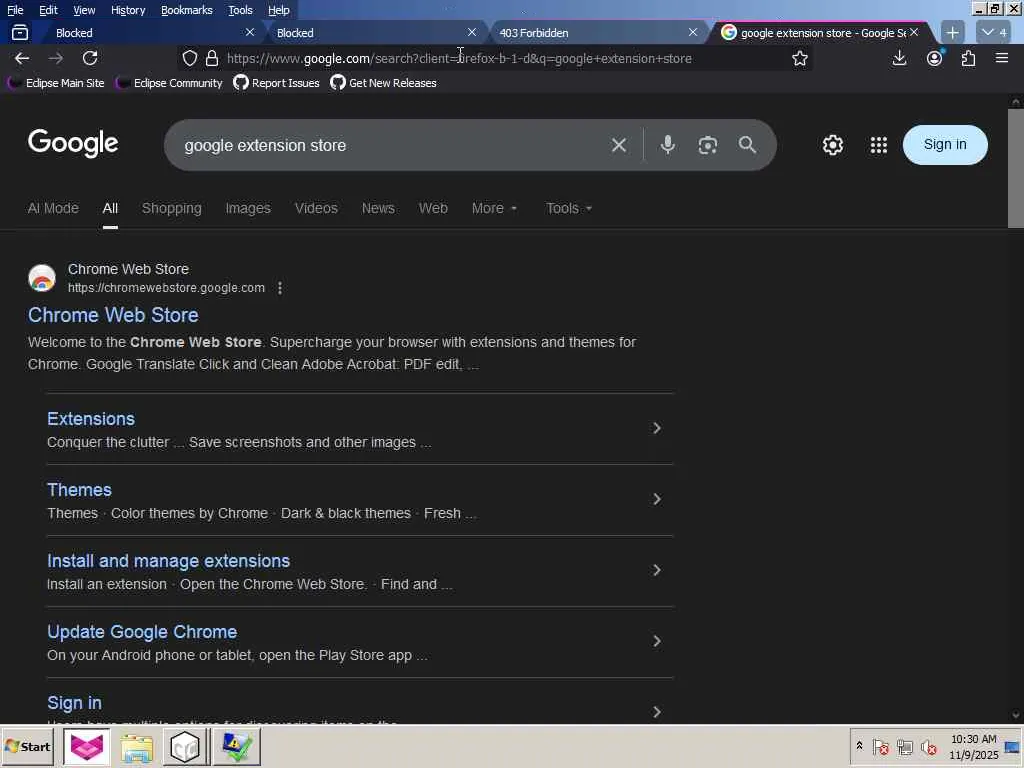Viewport: 1024px width, 768px height.
Task: Open the file explorer taskbar icon
Action: click(x=136, y=747)
